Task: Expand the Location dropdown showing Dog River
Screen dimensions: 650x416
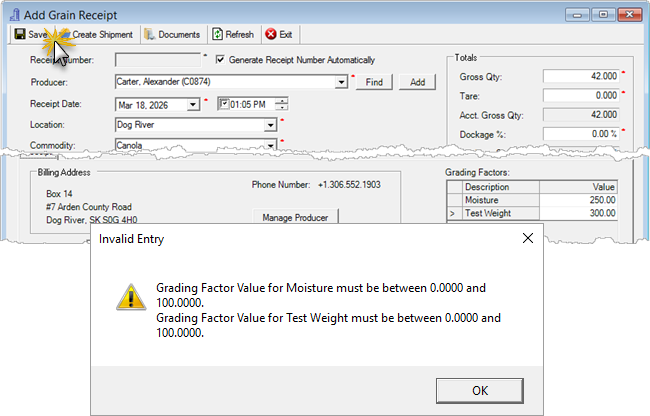Action: 270,125
